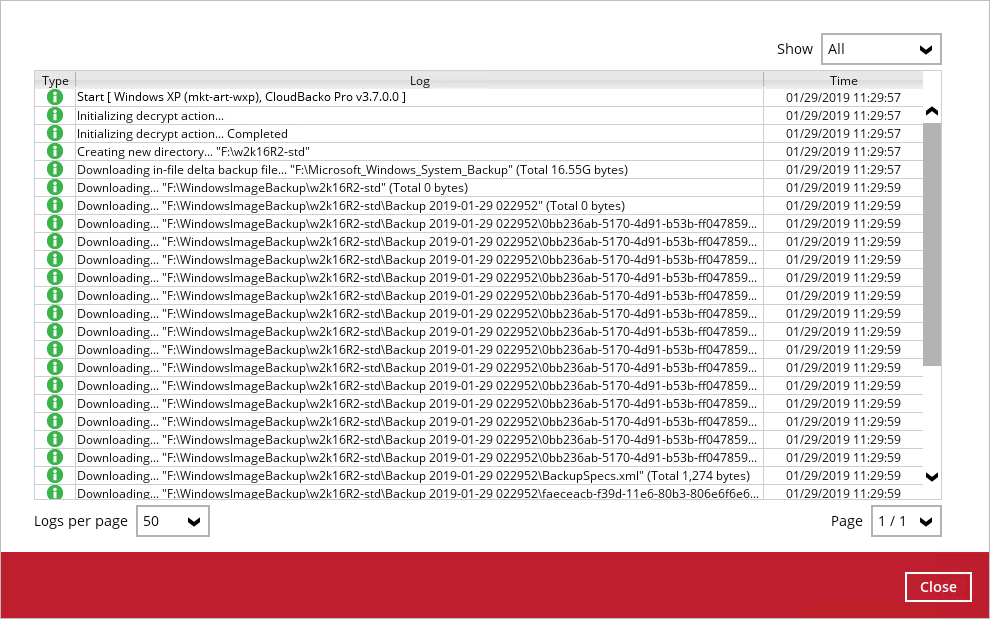Click the Time column header
Image resolution: width=990 pixels, height=619 pixels.
[843, 80]
